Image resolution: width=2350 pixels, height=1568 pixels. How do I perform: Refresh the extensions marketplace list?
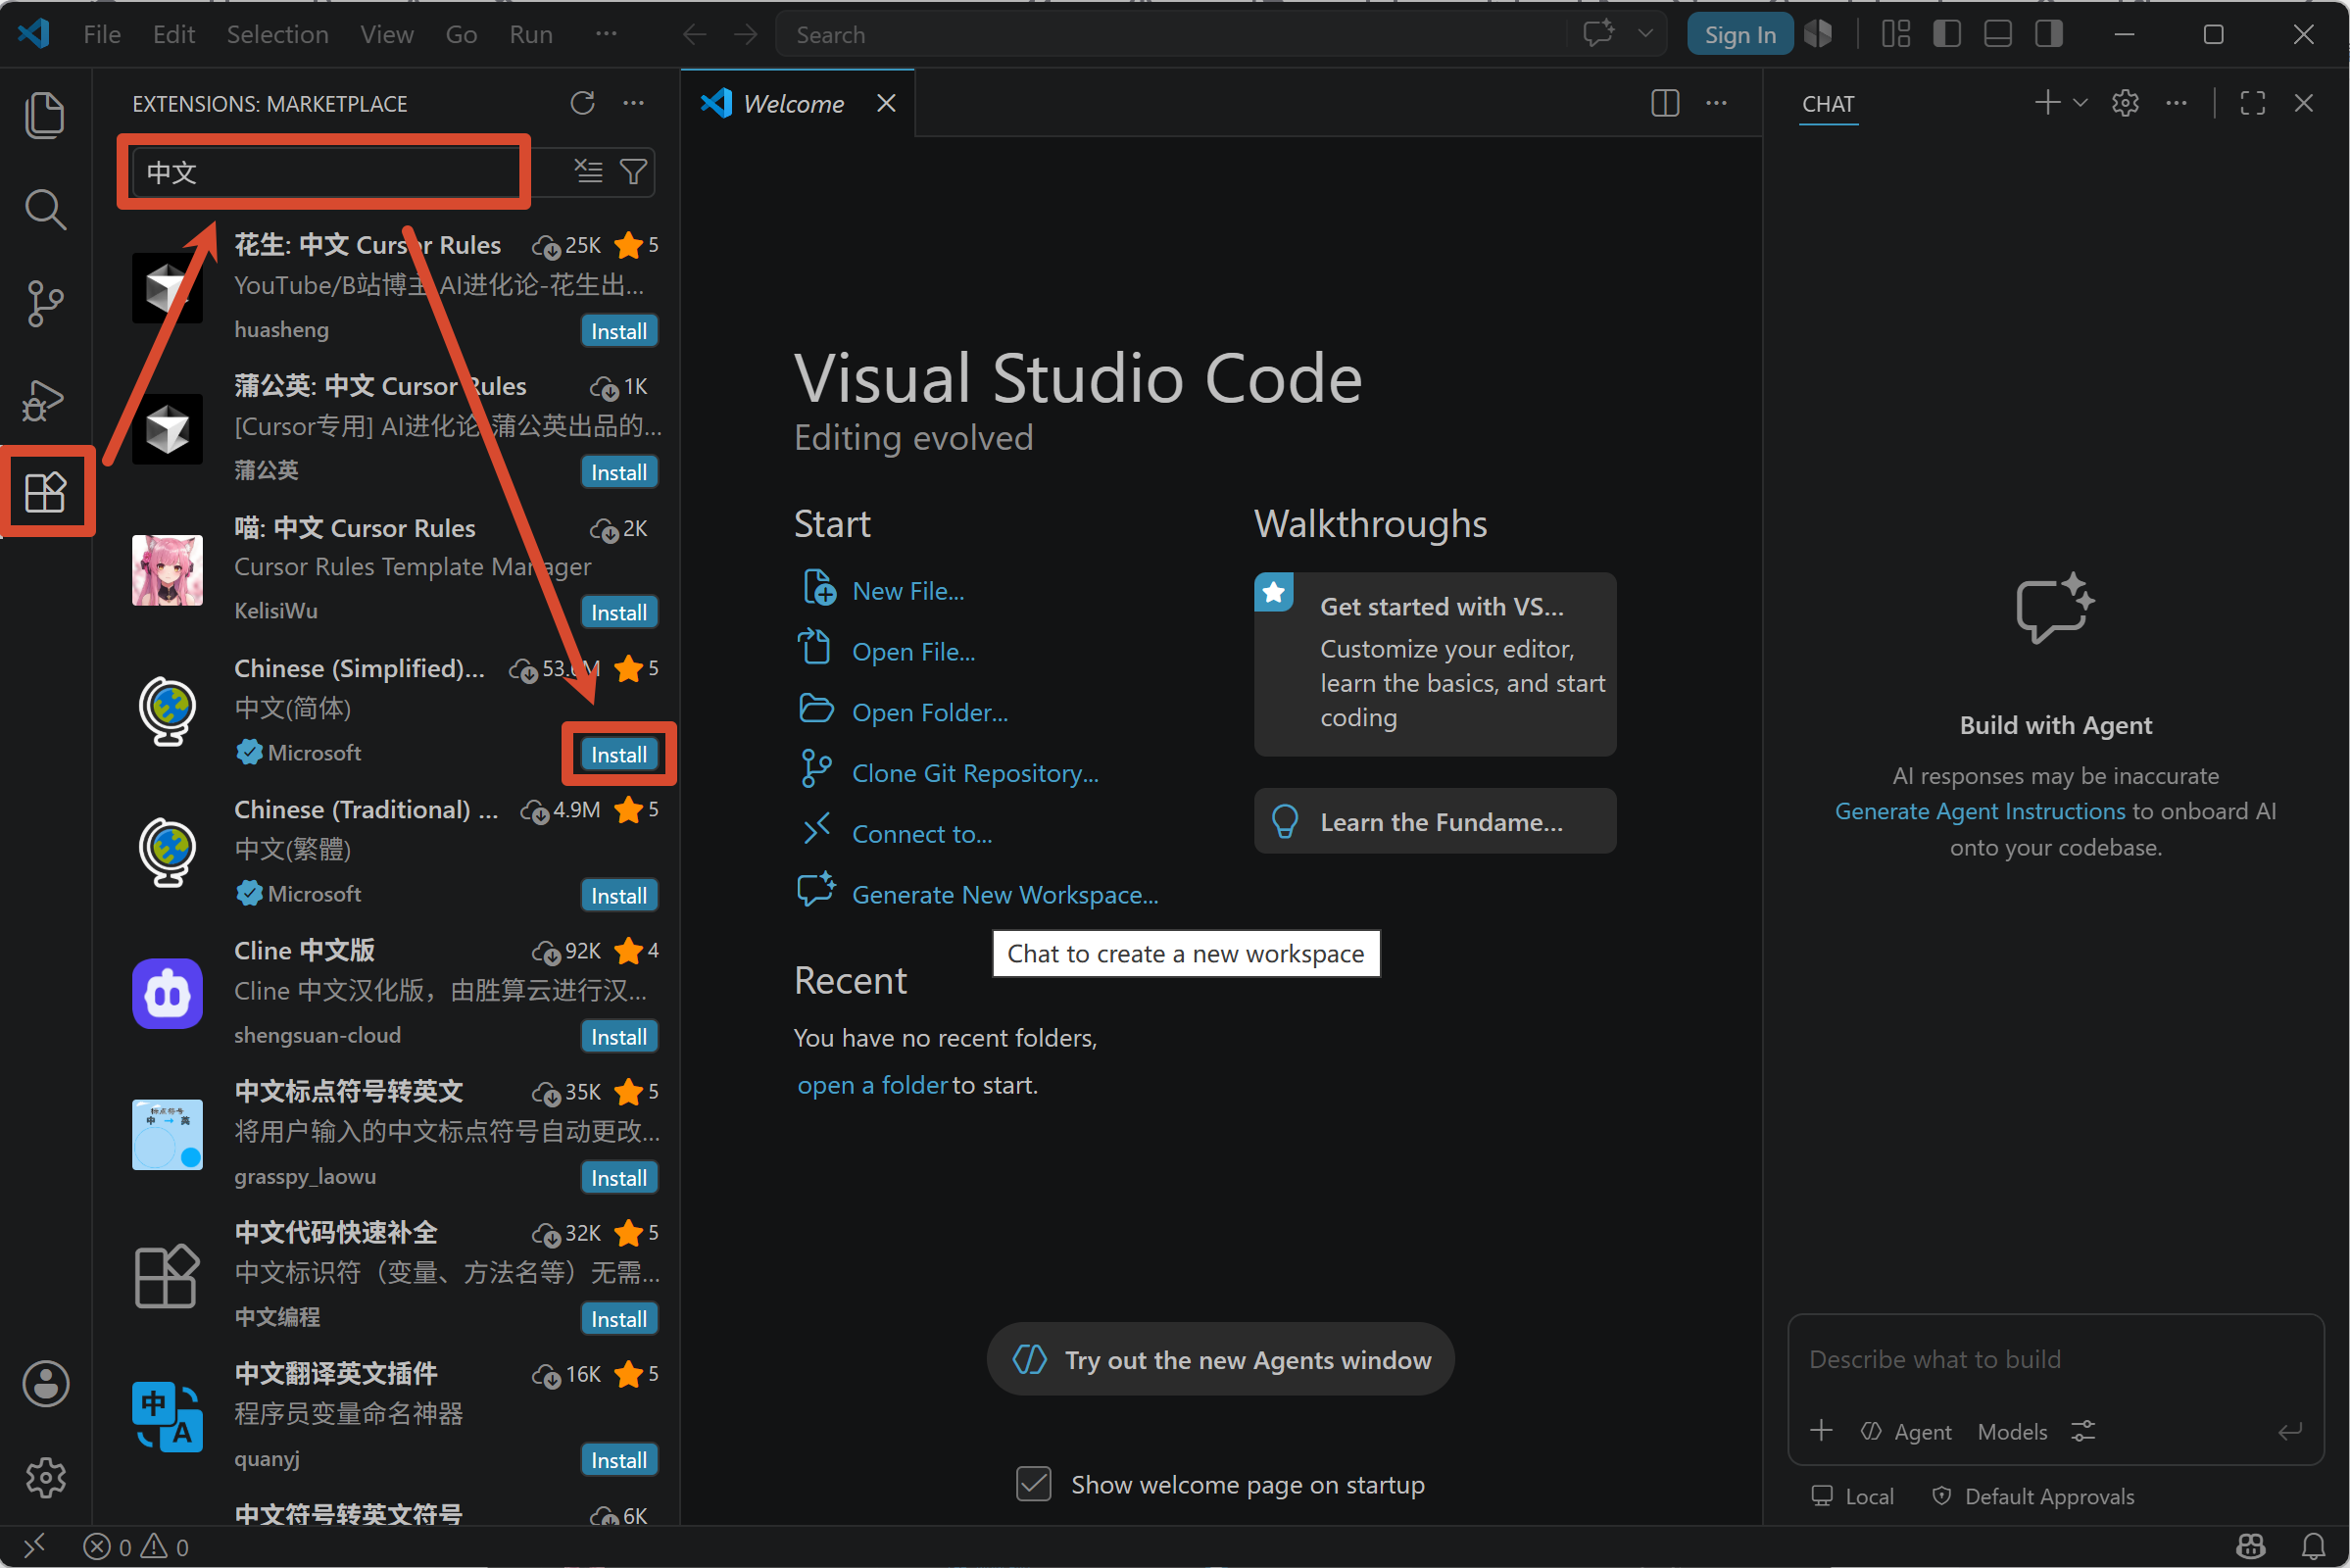pos(582,103)
